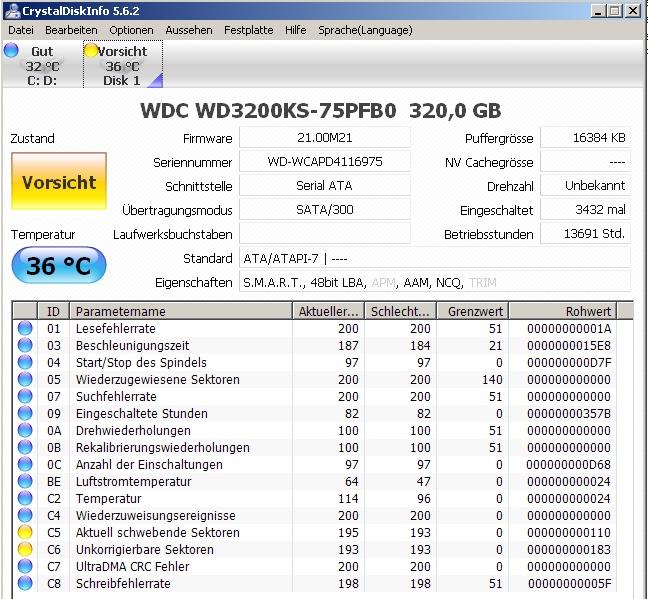
Task: Click the blue orb for Start/Stop des Spindels
Action: 25,362
